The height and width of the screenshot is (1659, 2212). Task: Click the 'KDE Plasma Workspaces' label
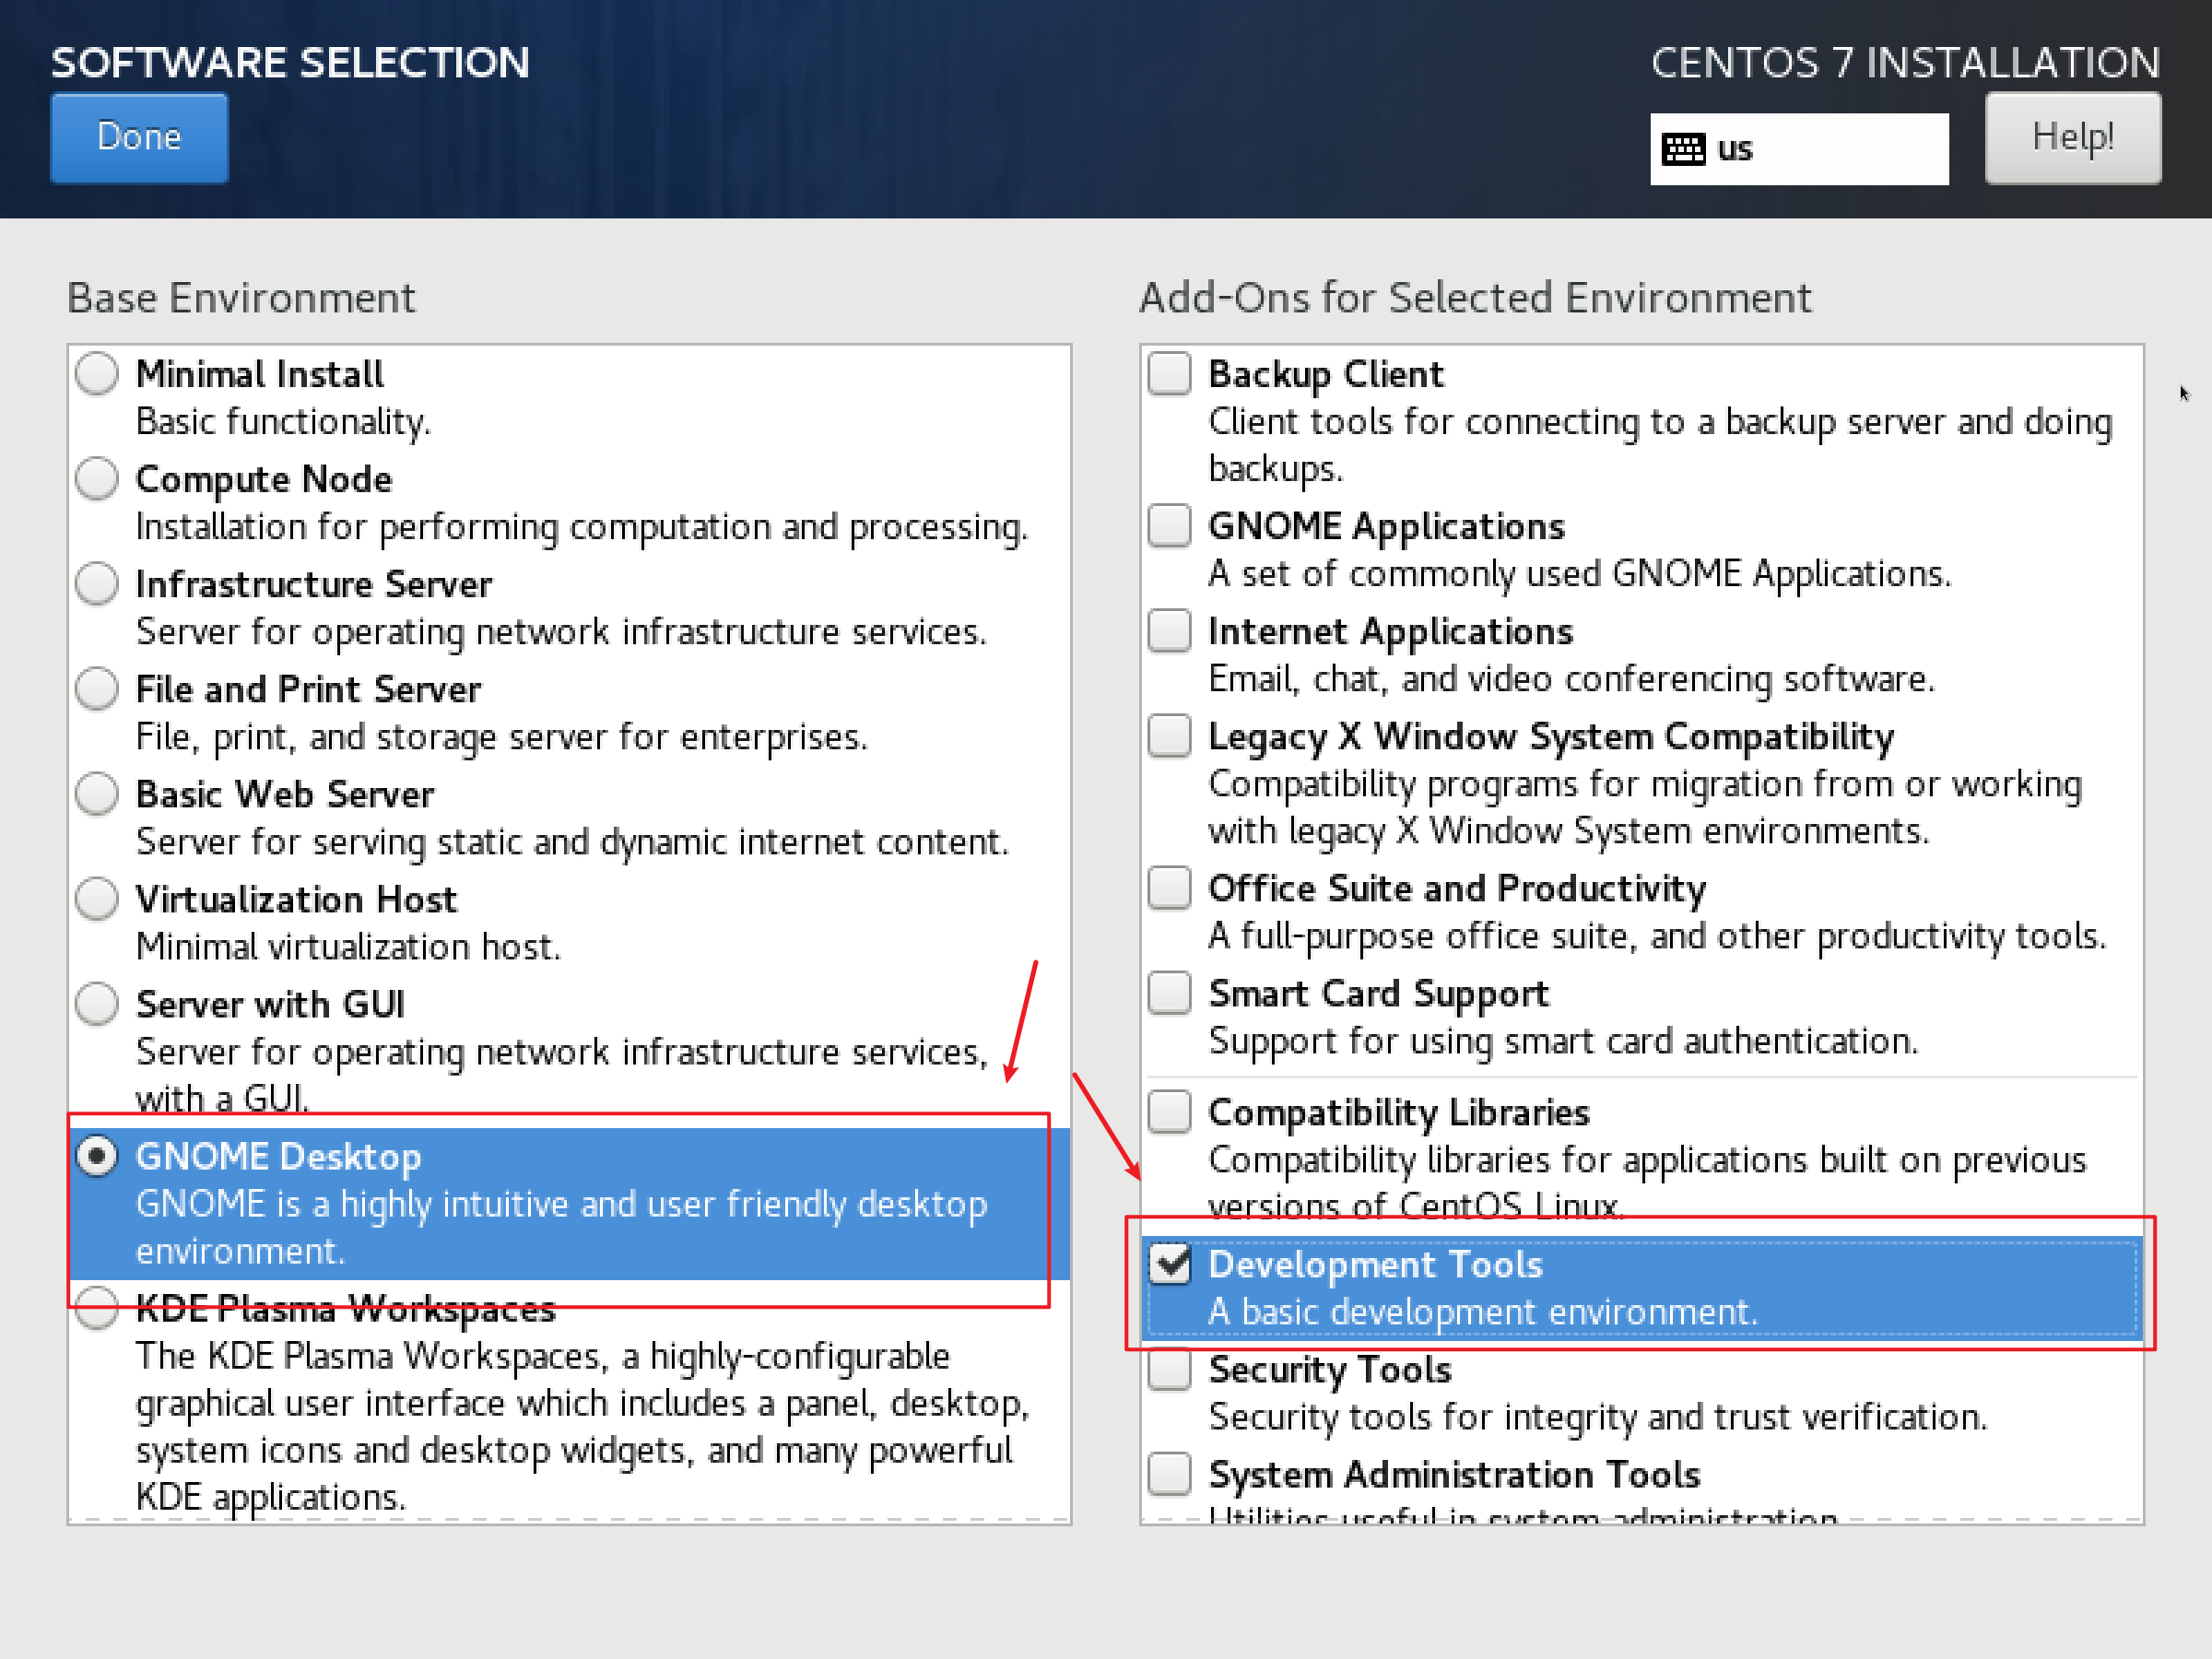click(346, 1309)
